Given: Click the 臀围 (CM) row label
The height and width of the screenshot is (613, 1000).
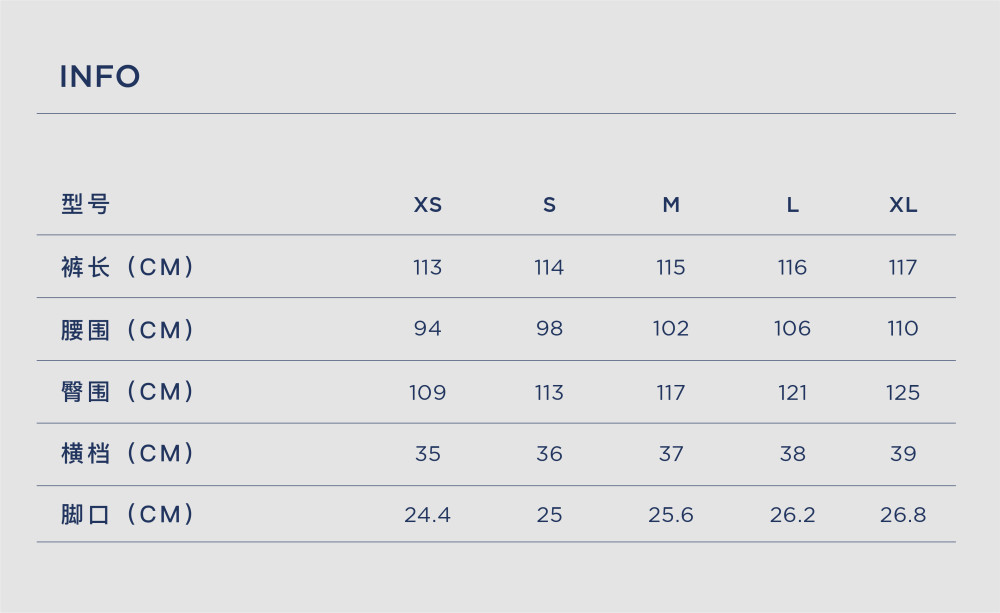Looking at the screenshot, I should (x=127, y=392).
